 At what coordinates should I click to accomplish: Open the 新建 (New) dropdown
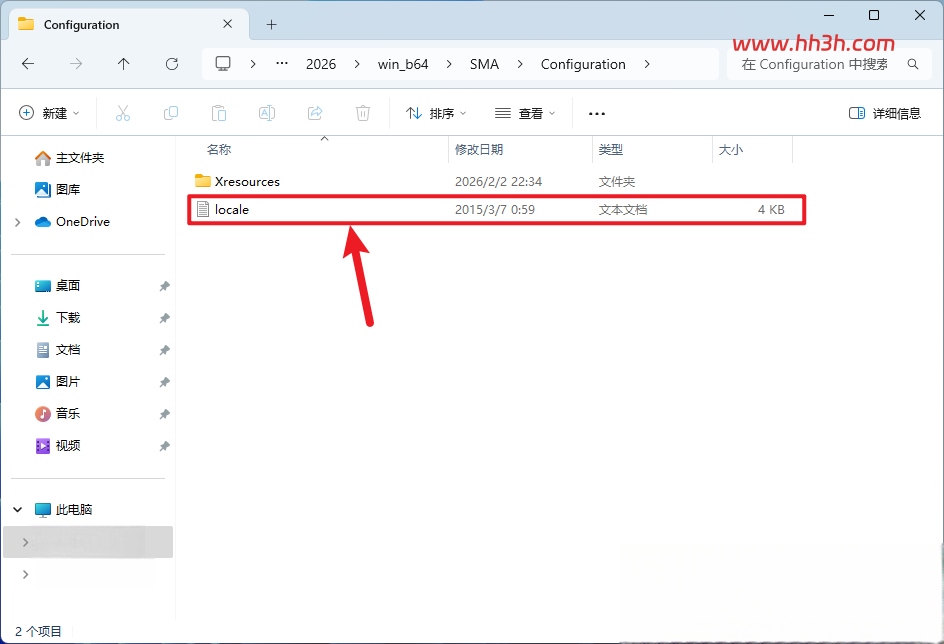click(x=49, y=113)
